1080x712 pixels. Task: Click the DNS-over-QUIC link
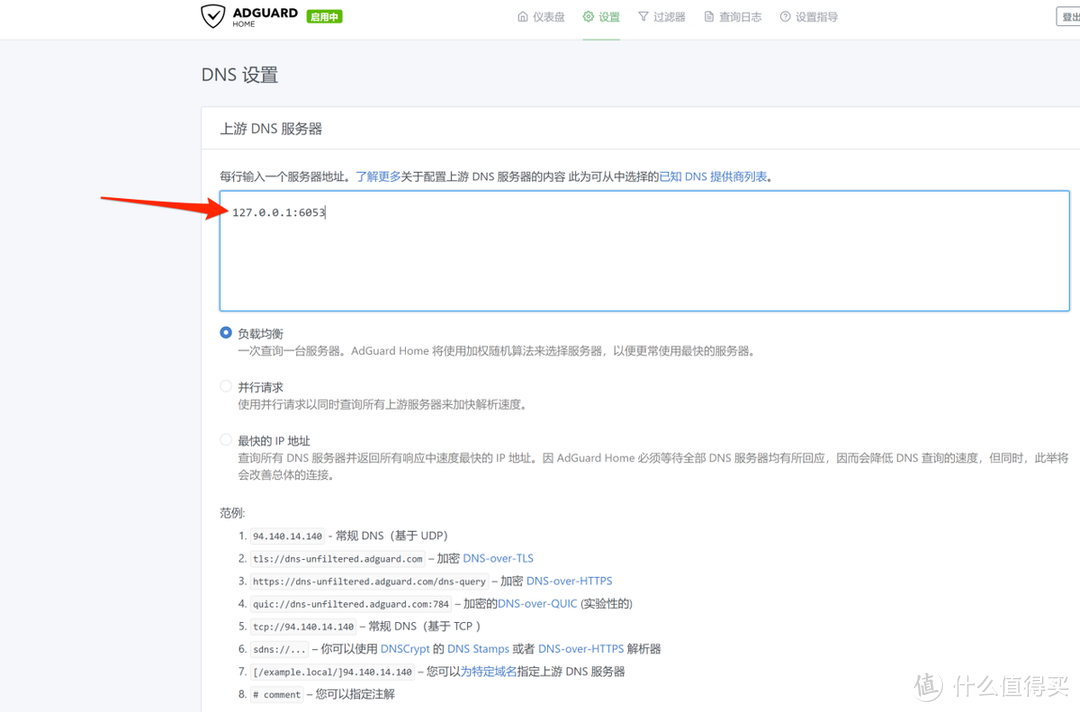(x=536, y=603)
